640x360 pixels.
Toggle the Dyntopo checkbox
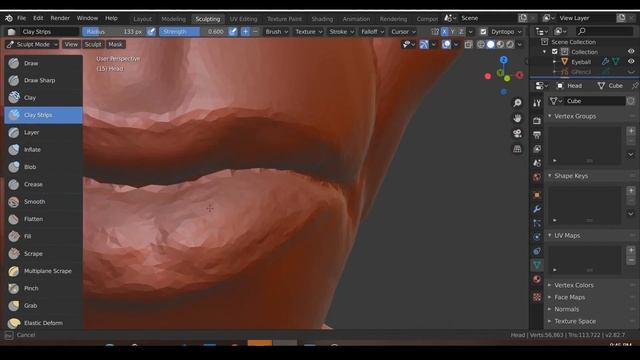click(483, 31)
